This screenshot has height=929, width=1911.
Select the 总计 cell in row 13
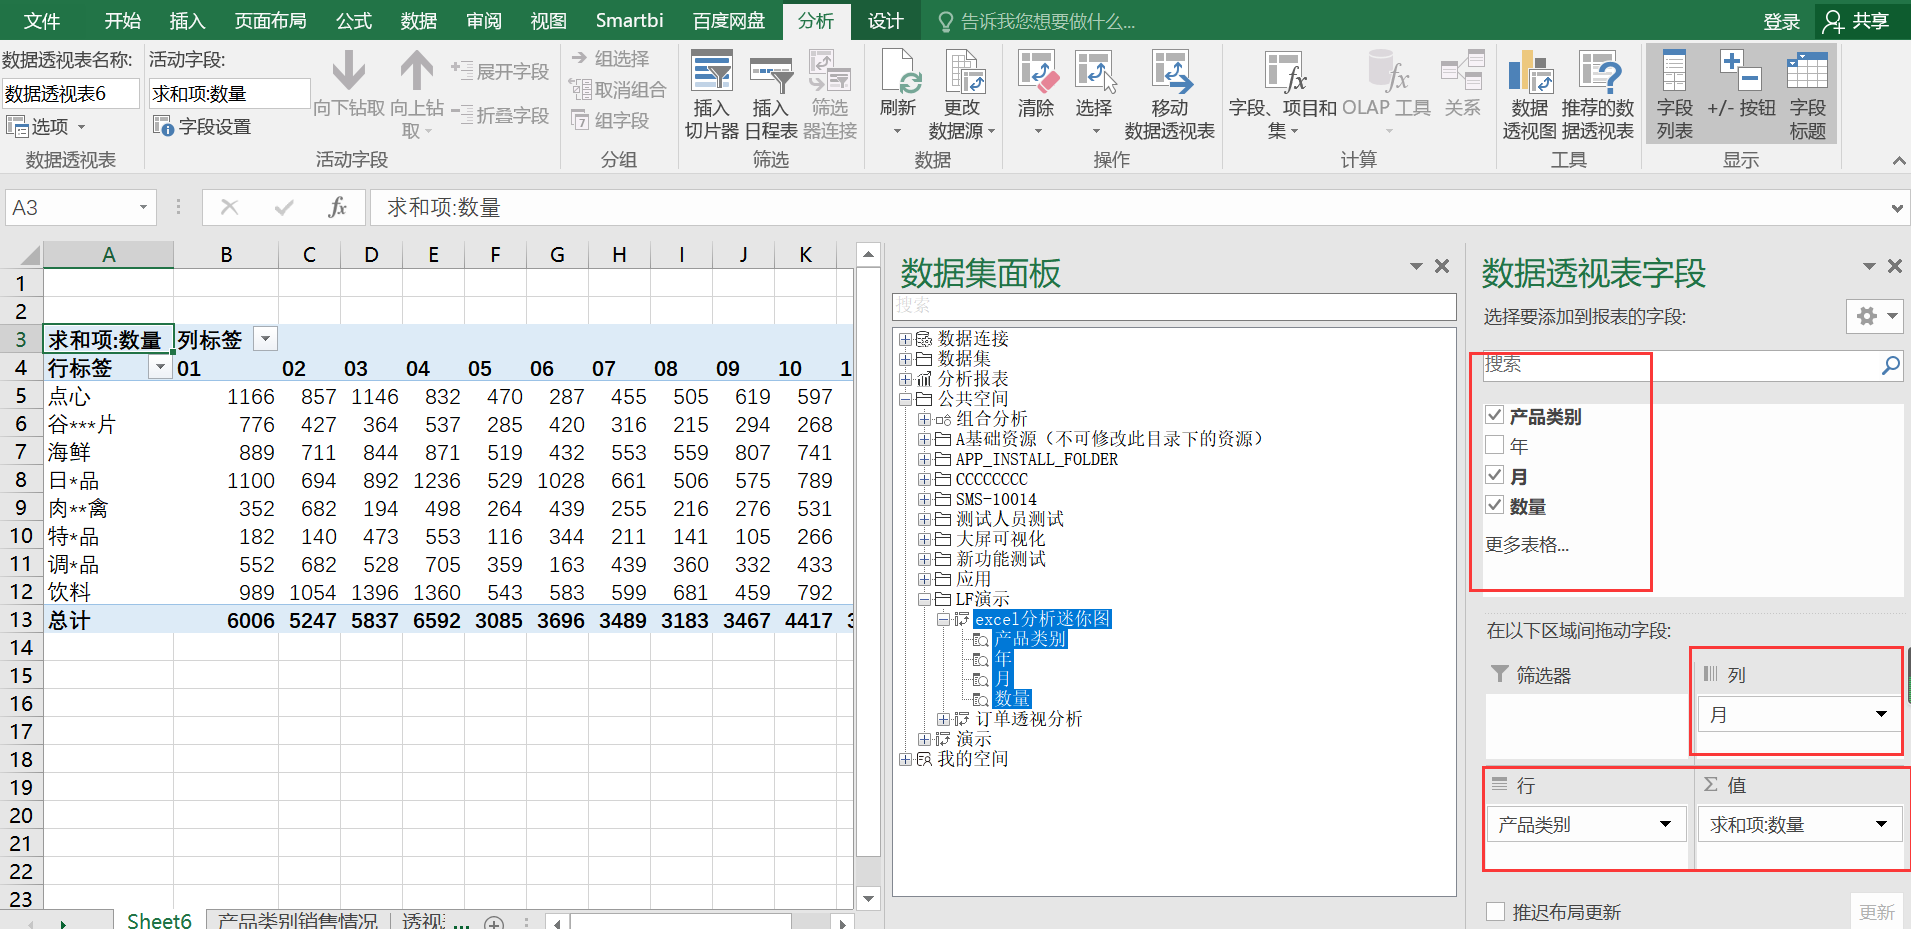(x=108, y=619)
